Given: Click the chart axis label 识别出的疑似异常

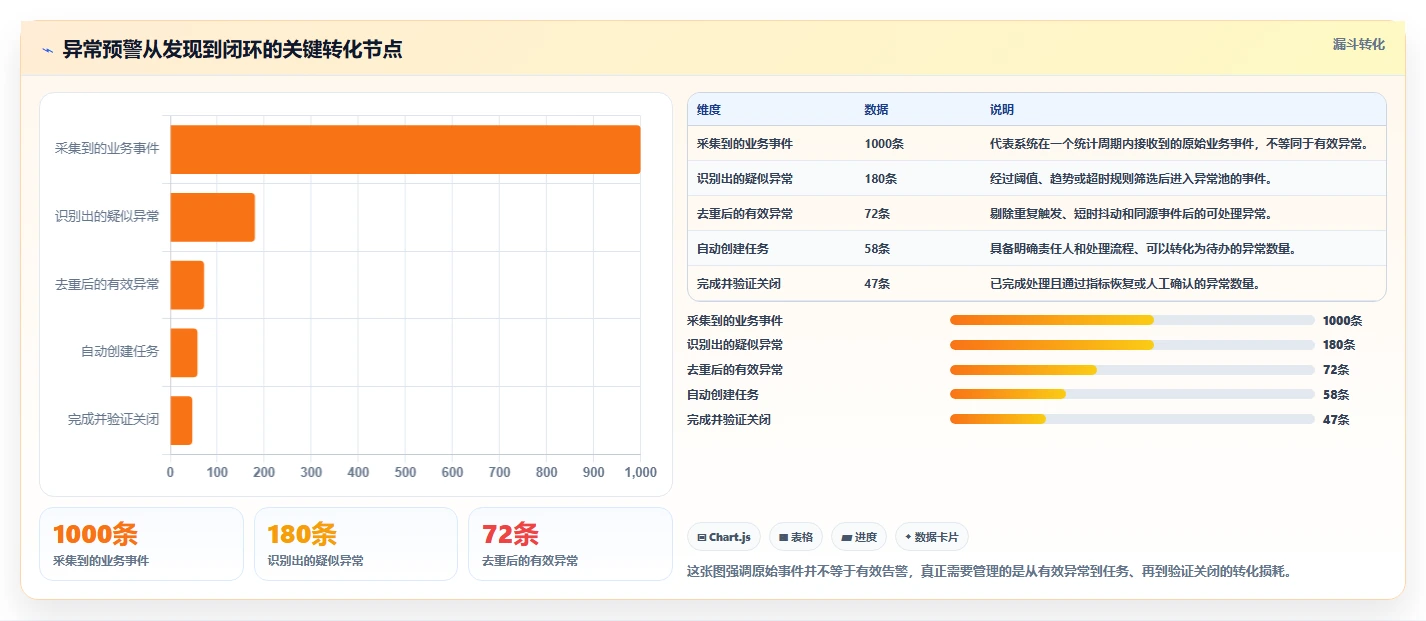Looking at the screenshot, I should point(107,216).
